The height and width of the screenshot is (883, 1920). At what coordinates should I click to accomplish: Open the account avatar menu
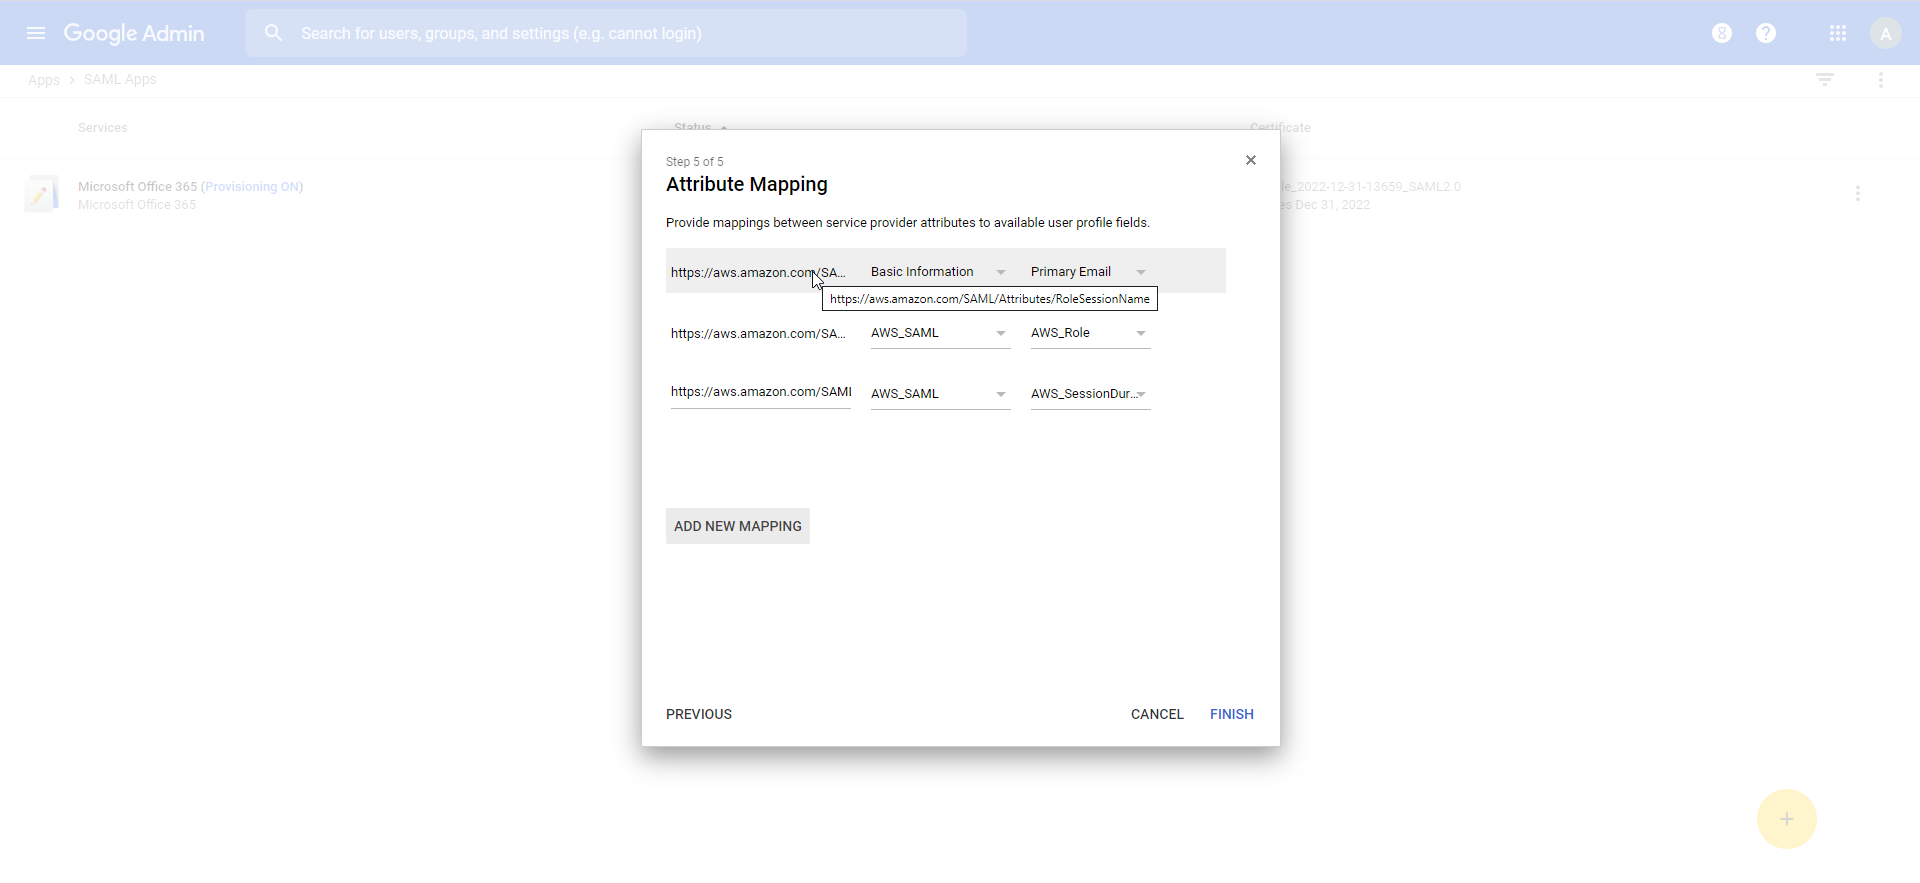pyautogui.click(x=1886, y=33)
